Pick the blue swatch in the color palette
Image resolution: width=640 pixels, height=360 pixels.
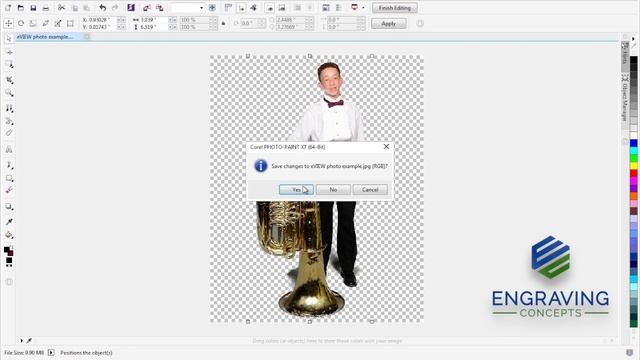click(633, 143)
